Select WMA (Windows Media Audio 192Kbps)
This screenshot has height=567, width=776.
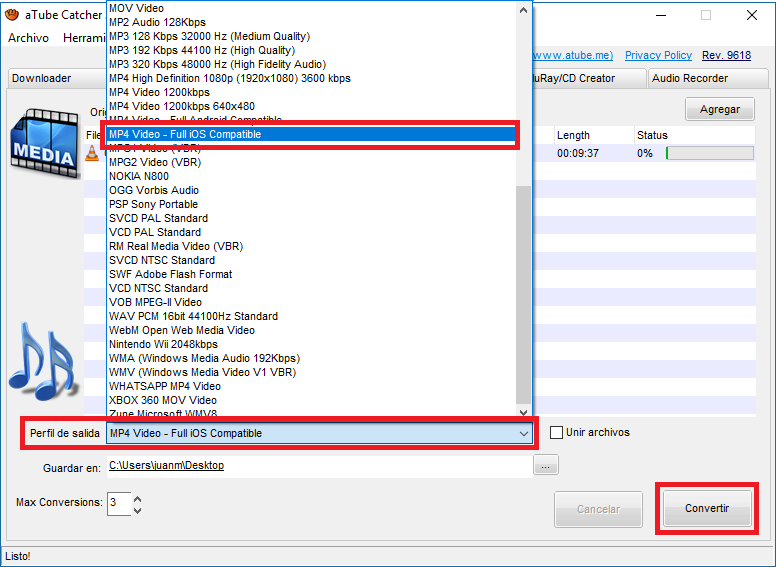(x=311, y=358)
